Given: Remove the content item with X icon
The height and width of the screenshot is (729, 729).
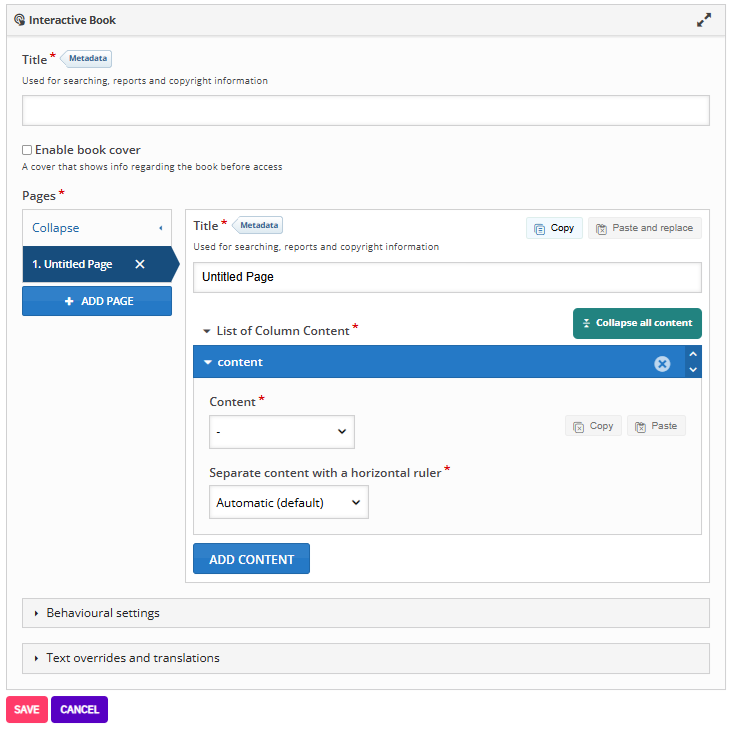Looking at the screenshot, I should pyautogui.click(x=662, y=364).
